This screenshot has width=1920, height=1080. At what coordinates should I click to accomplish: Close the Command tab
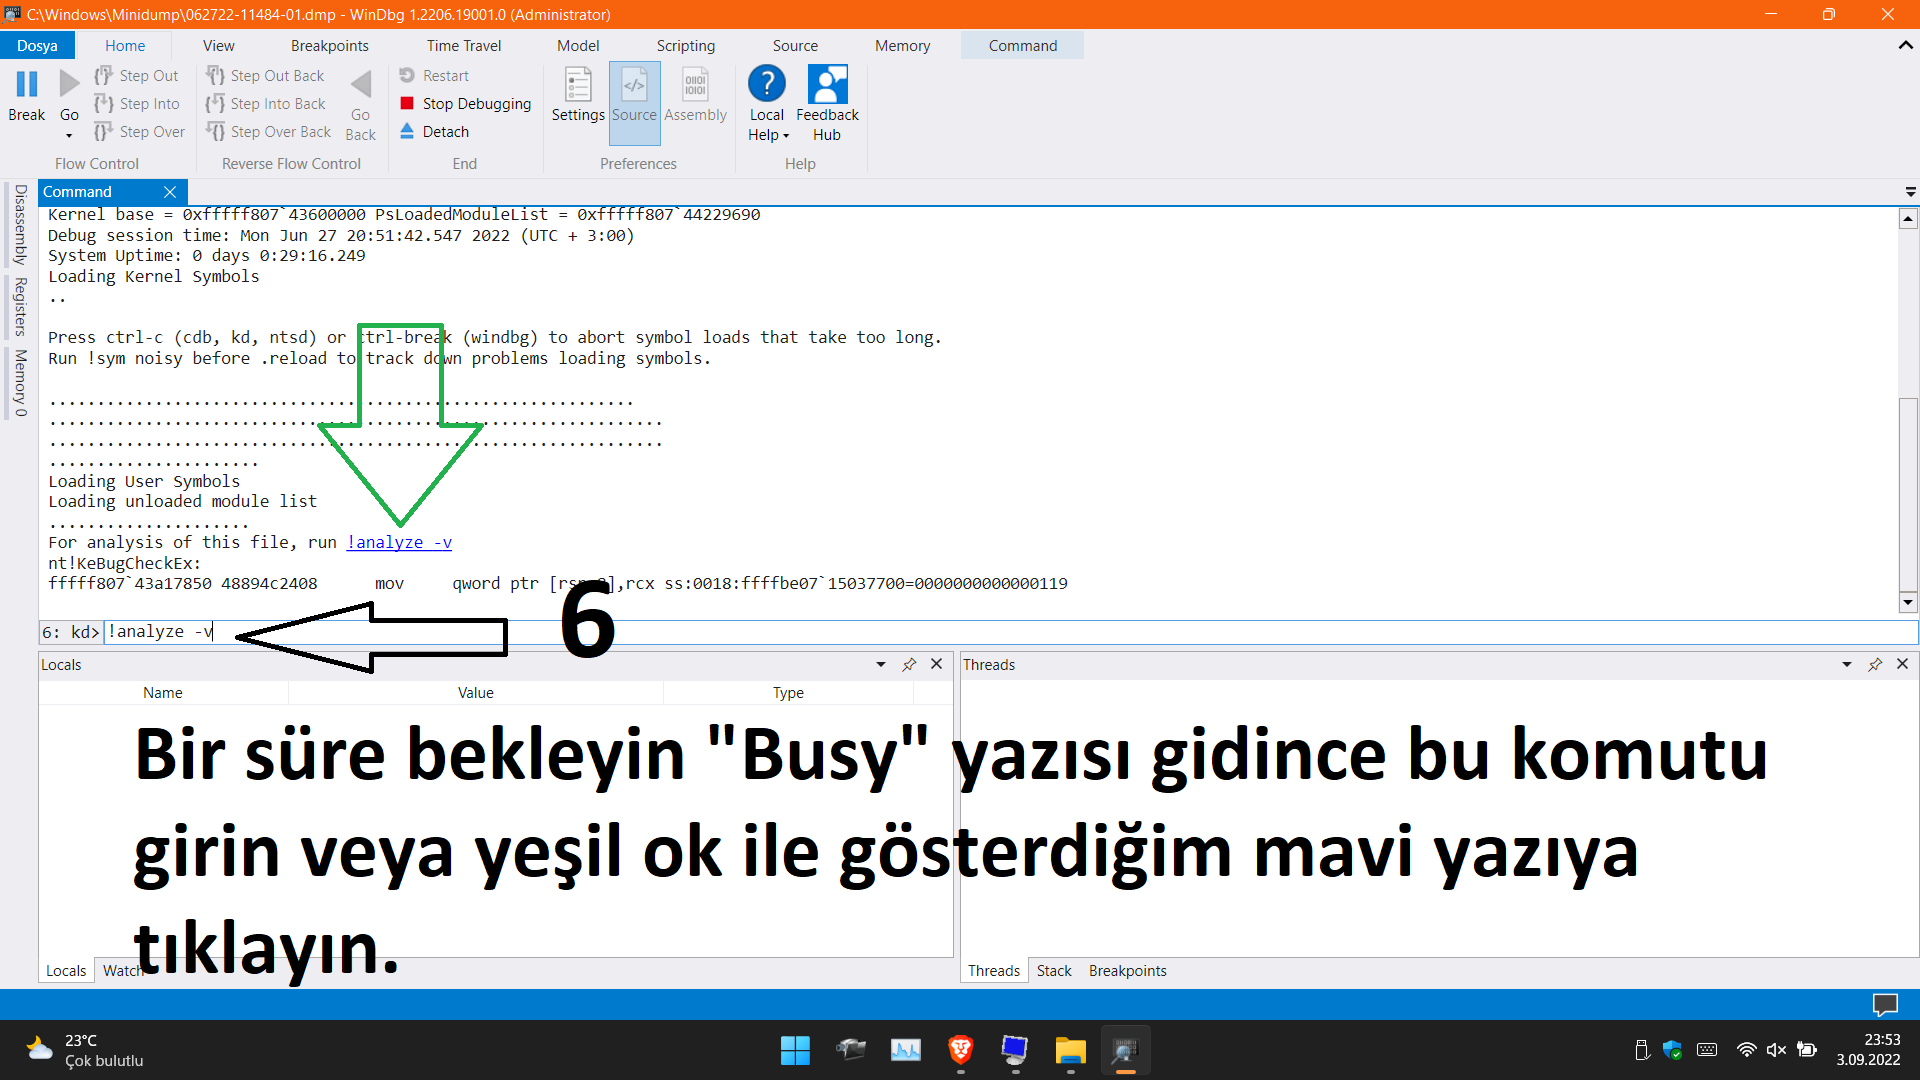click(170, 192)
